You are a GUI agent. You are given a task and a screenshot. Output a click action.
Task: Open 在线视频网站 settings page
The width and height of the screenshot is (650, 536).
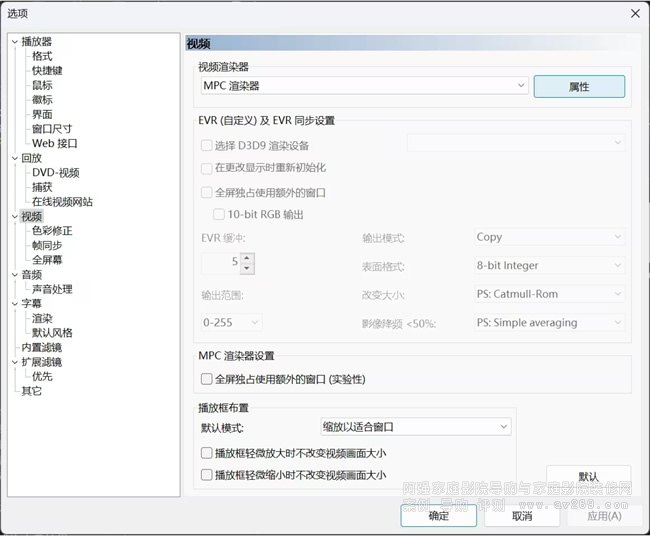[62, 202]
